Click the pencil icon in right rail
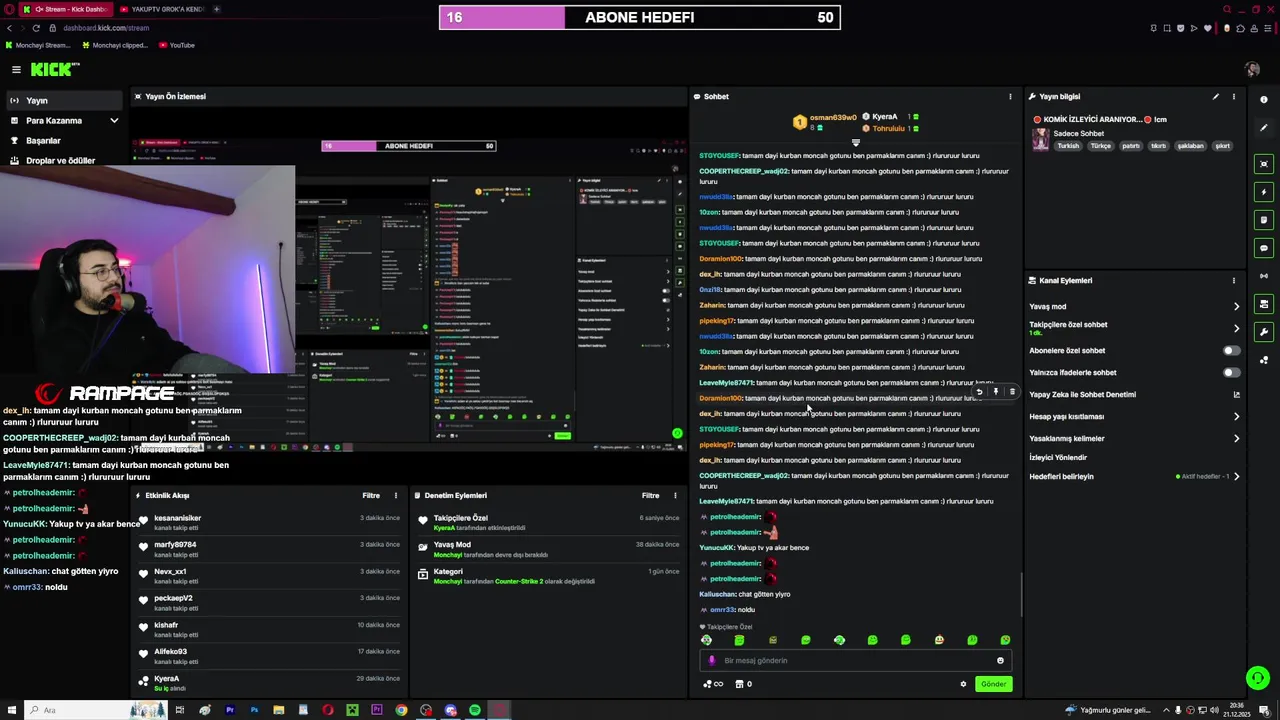This screenshot has height=720, width=1280. click(x=1264, y=128)
